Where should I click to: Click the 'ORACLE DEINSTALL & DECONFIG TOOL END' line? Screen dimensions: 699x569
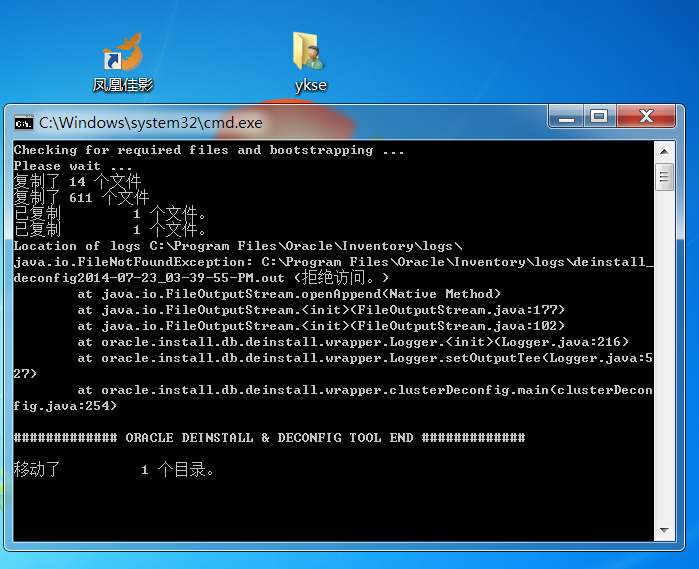269,438
